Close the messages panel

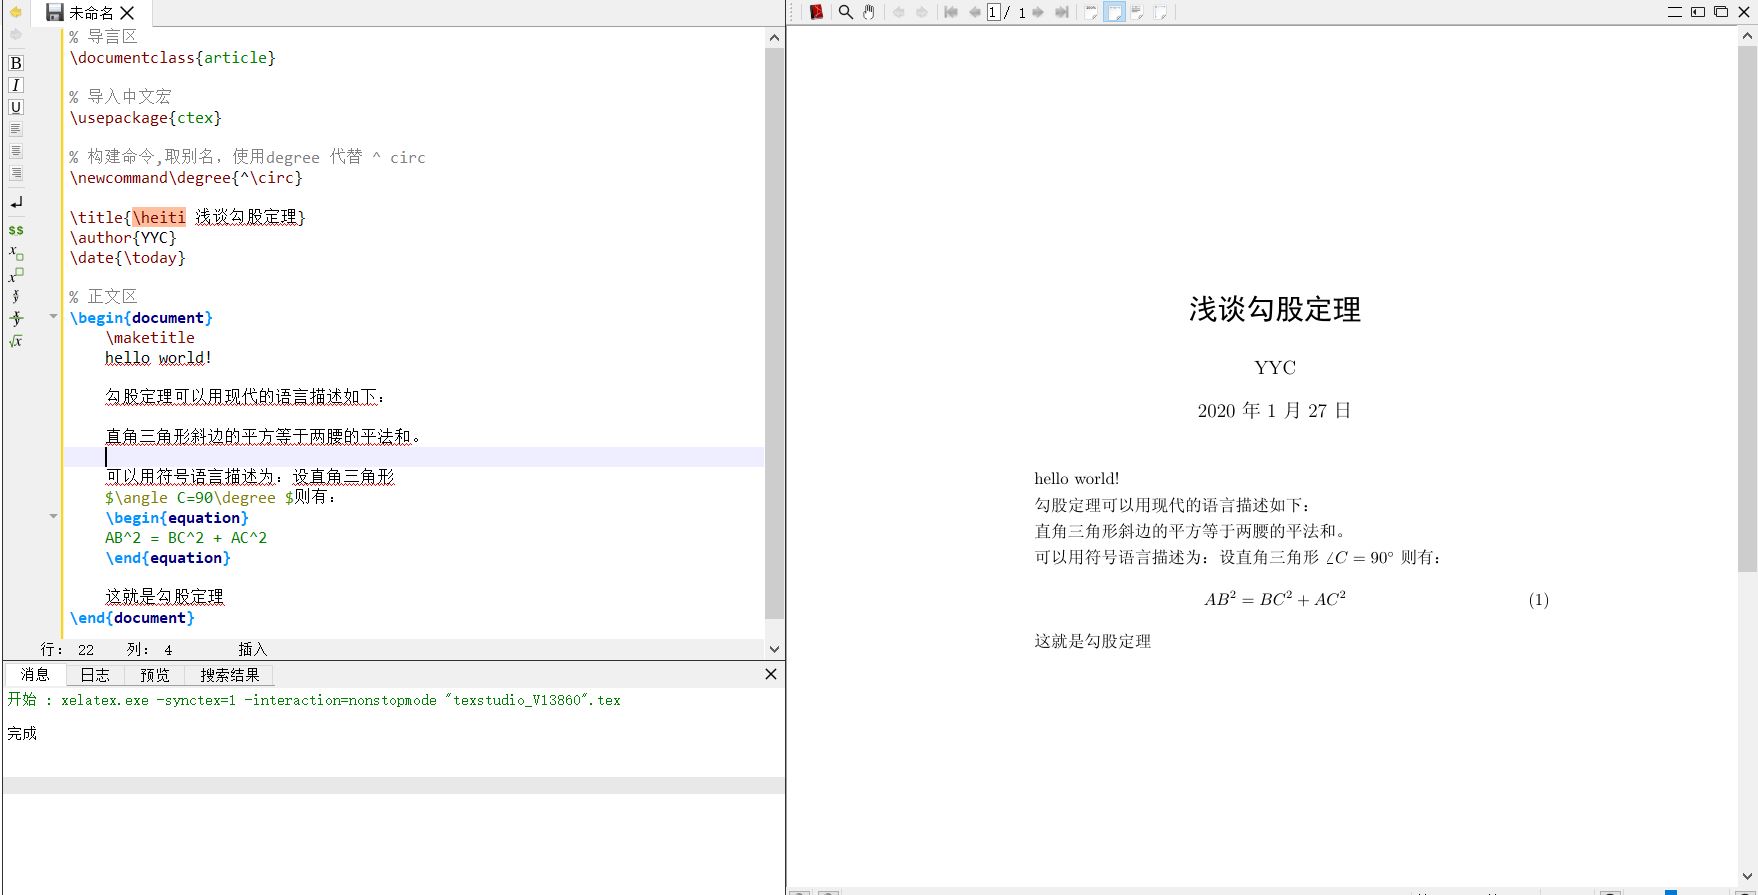[x=771, y=674]
